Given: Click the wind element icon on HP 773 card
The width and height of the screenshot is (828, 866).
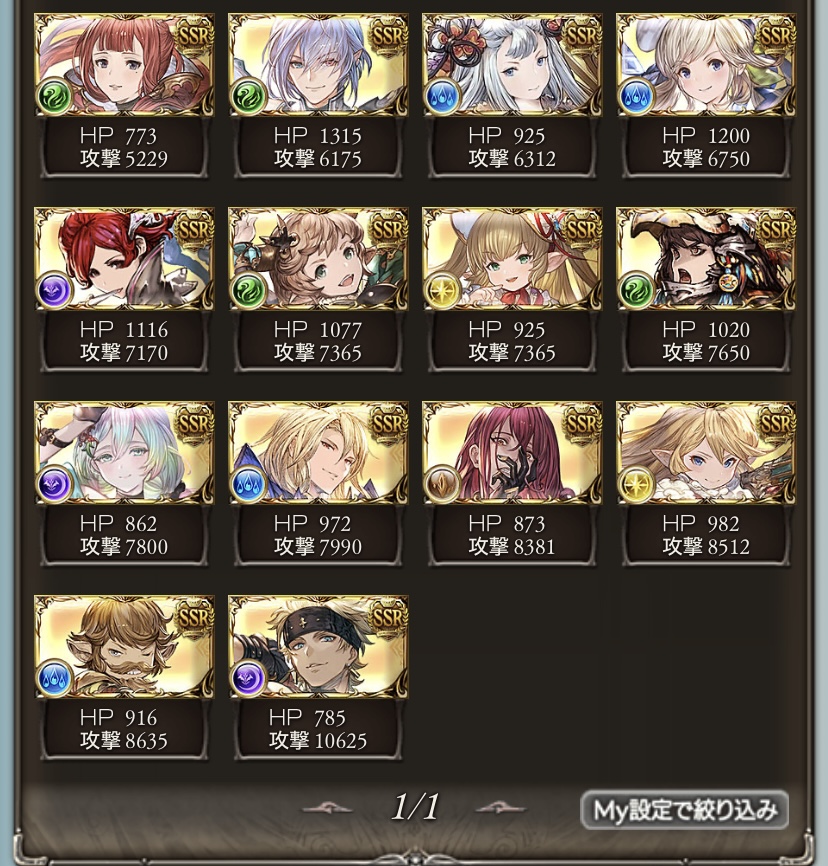Looking at the screenshot, I should pos(54,97).
